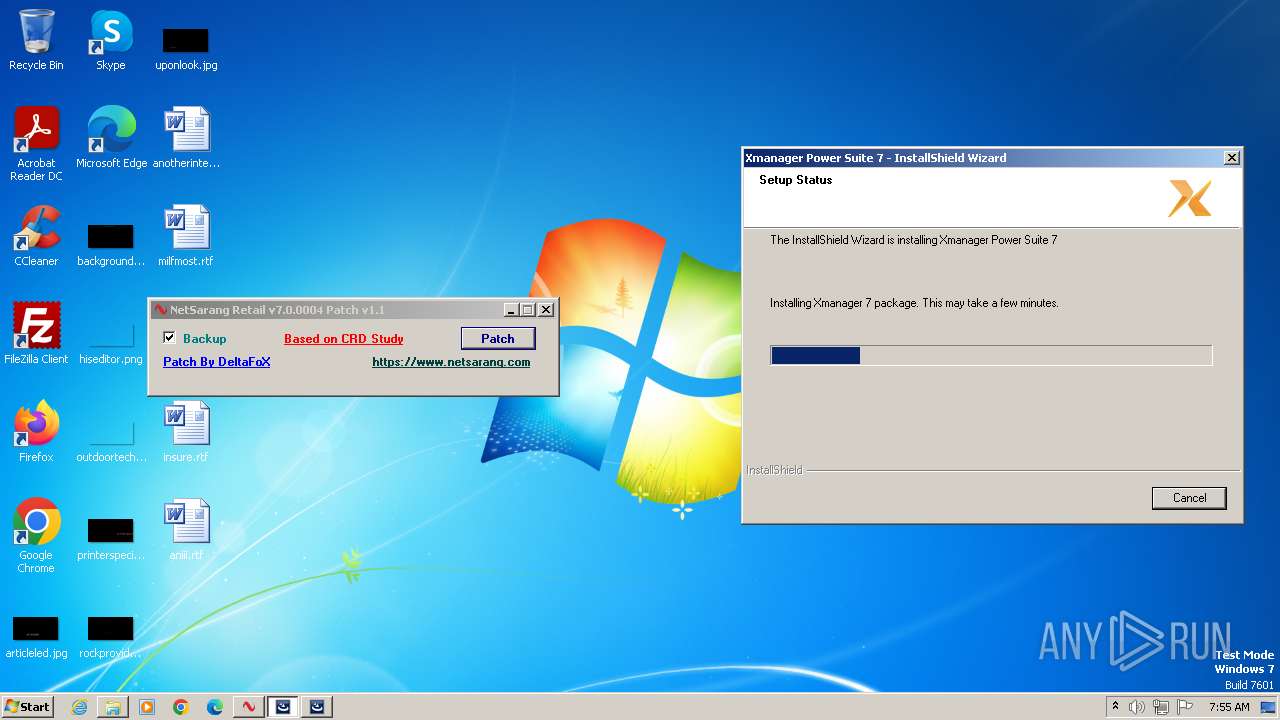
Task: Select the outdoortech... file icon
Action: point(111,440)
